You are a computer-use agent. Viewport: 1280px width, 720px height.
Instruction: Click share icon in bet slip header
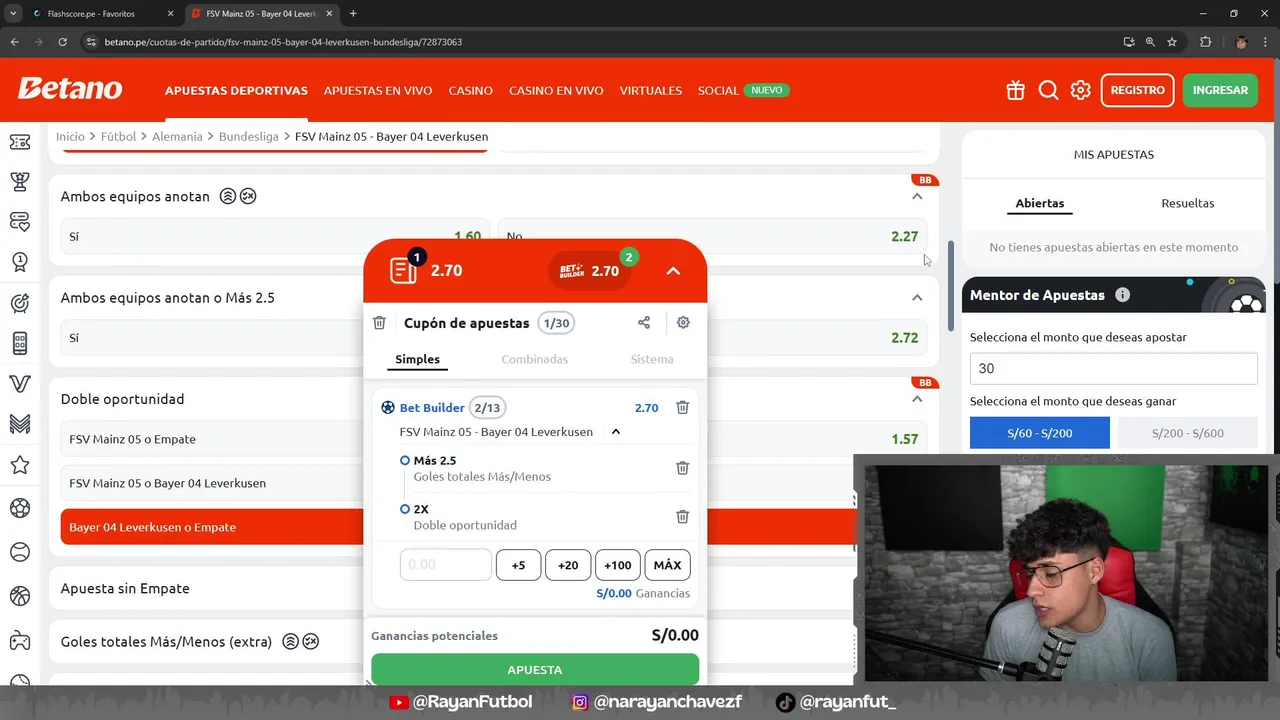pos(644,322)
